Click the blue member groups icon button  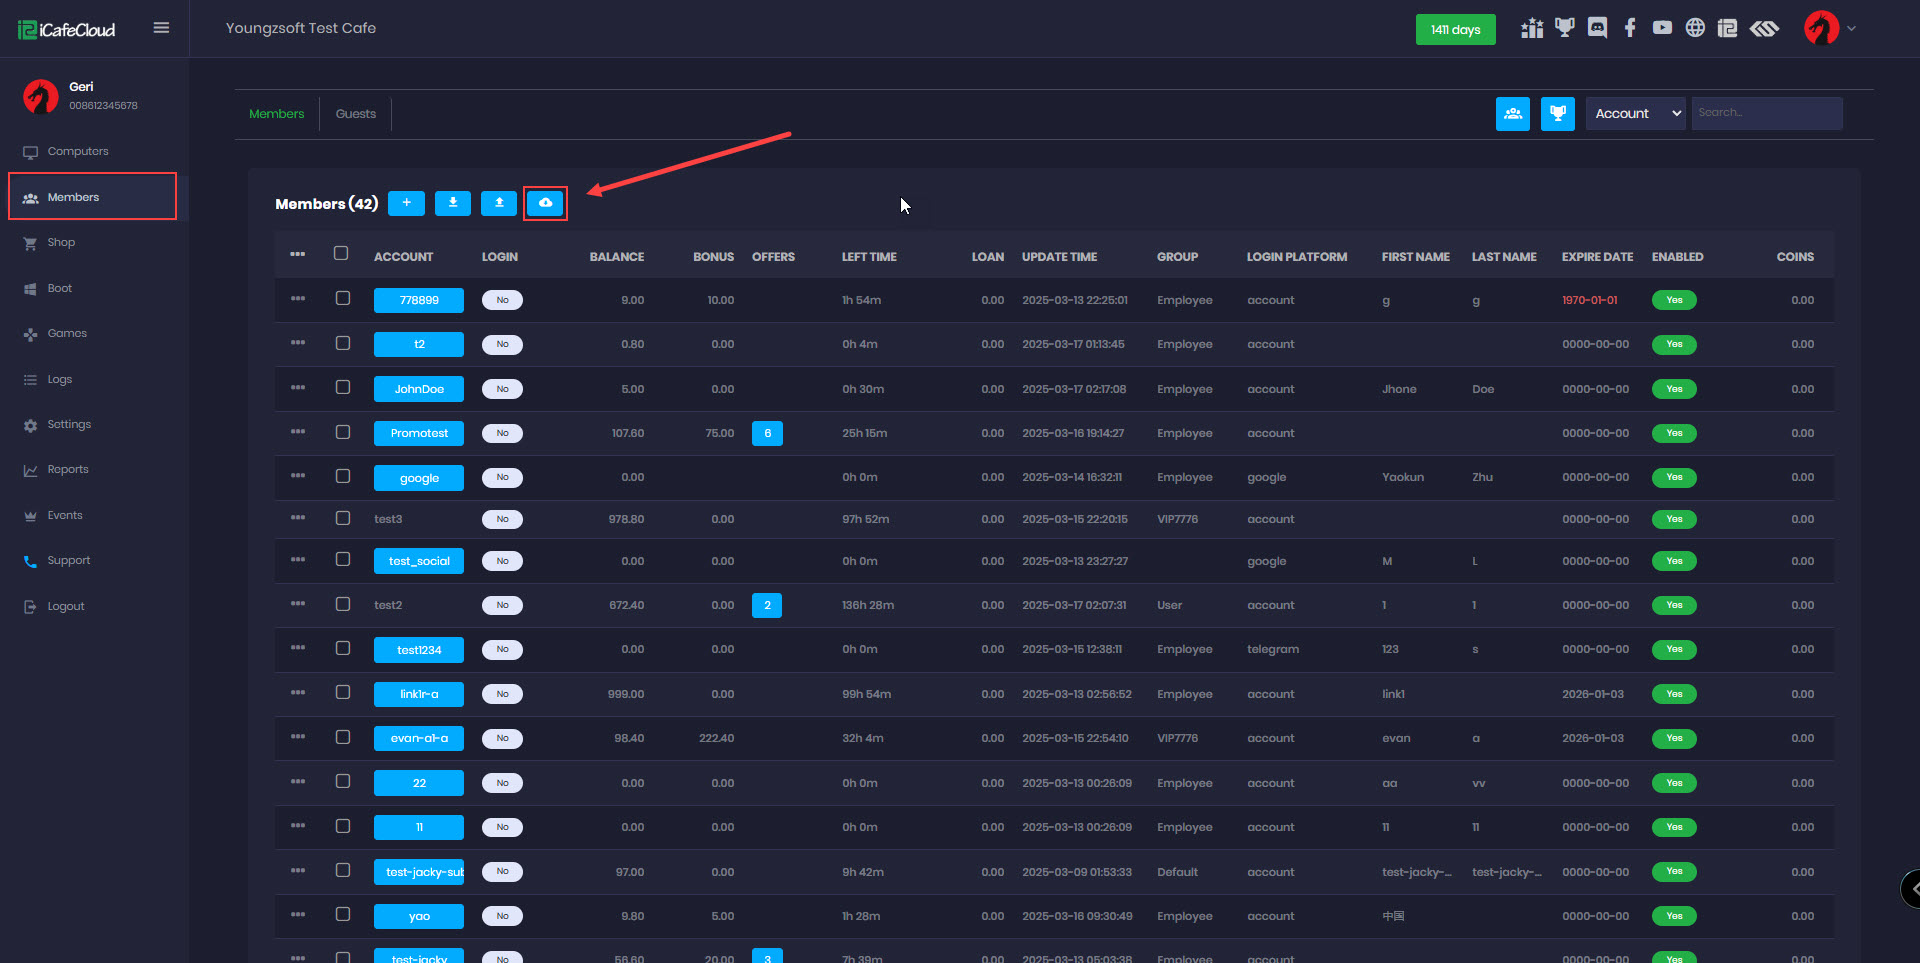1512,114
